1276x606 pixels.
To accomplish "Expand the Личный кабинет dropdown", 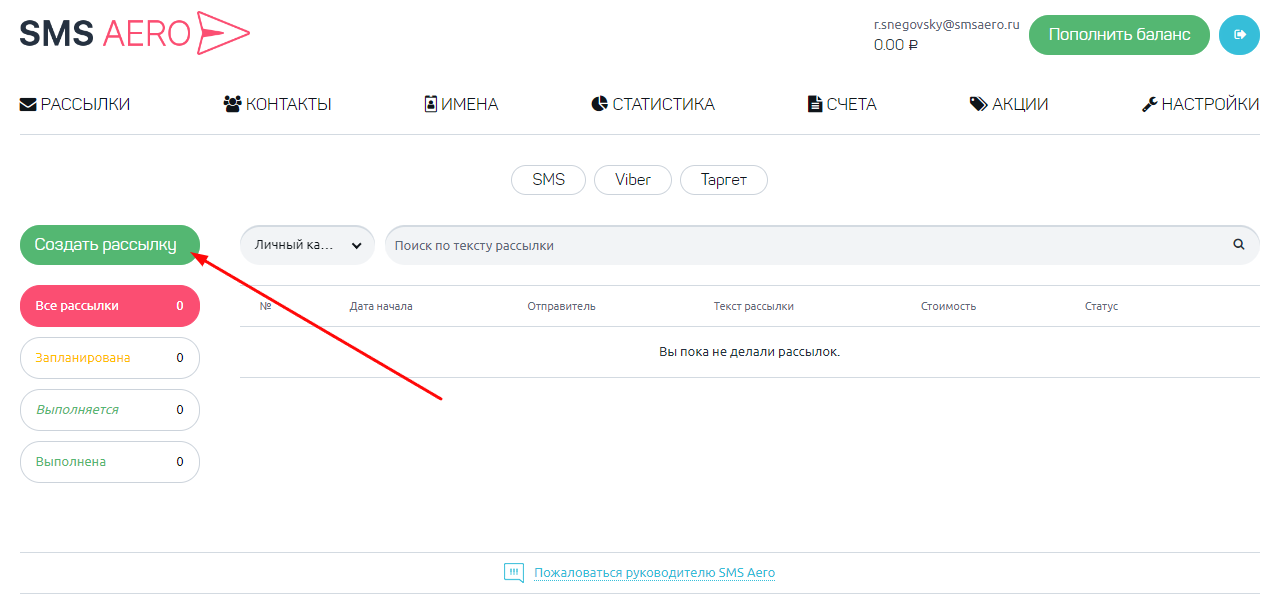I will point(307,245).
